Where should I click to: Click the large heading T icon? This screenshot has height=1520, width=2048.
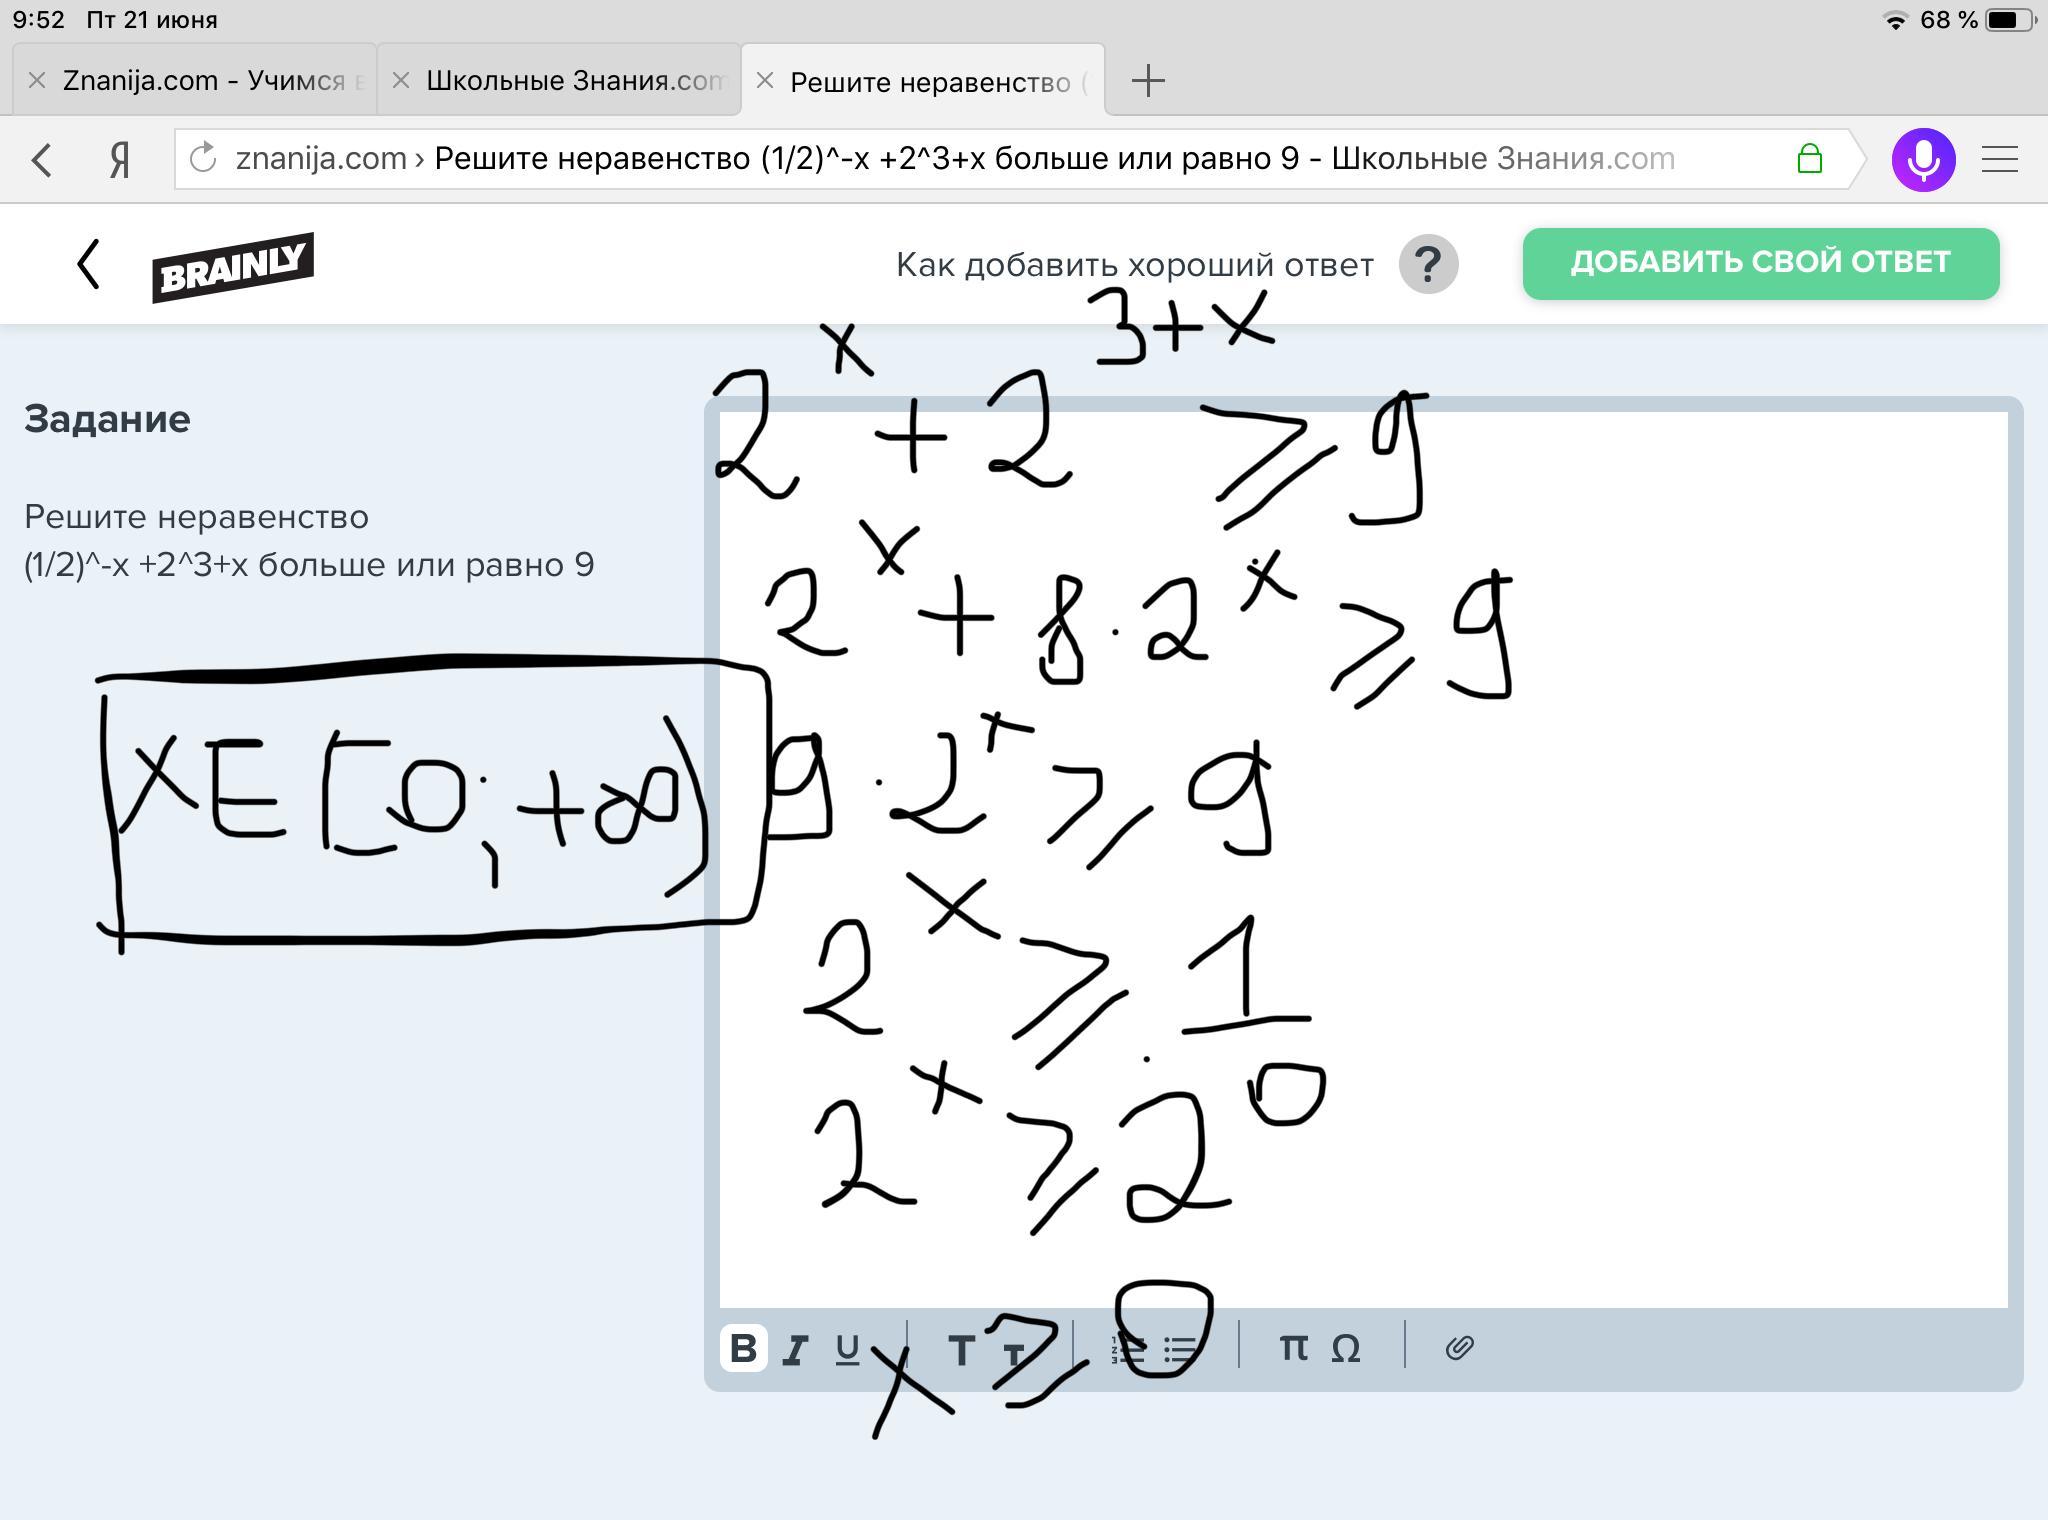(x=960, y=1350)
